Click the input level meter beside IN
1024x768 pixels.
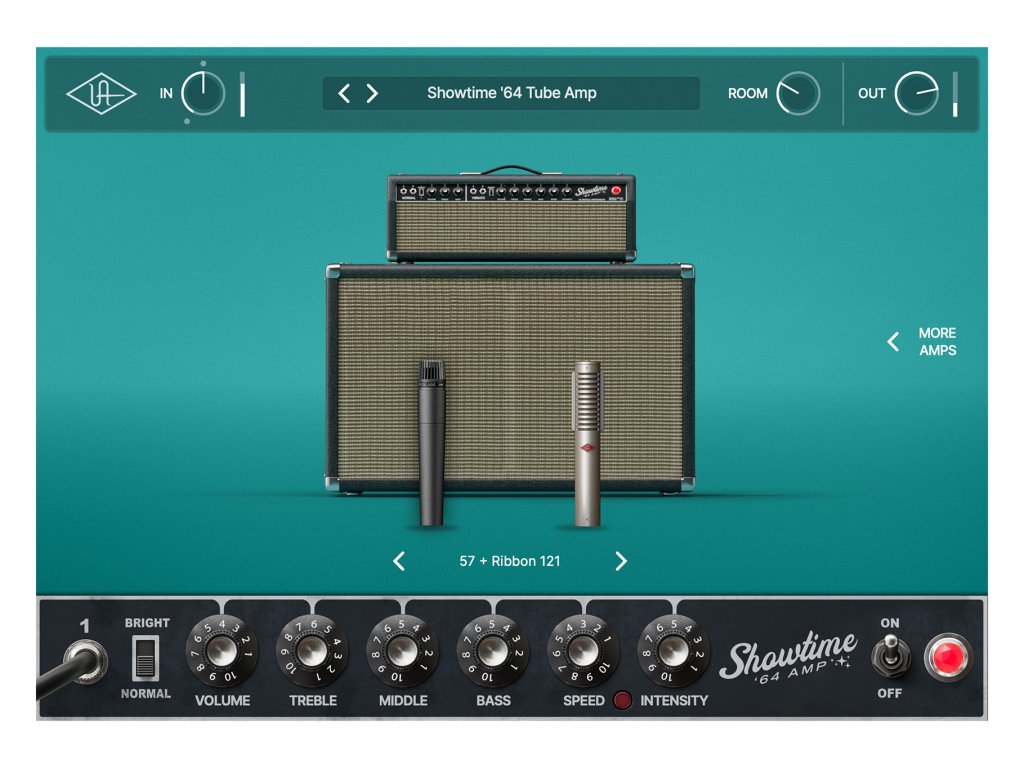click(x=242, y=94)
